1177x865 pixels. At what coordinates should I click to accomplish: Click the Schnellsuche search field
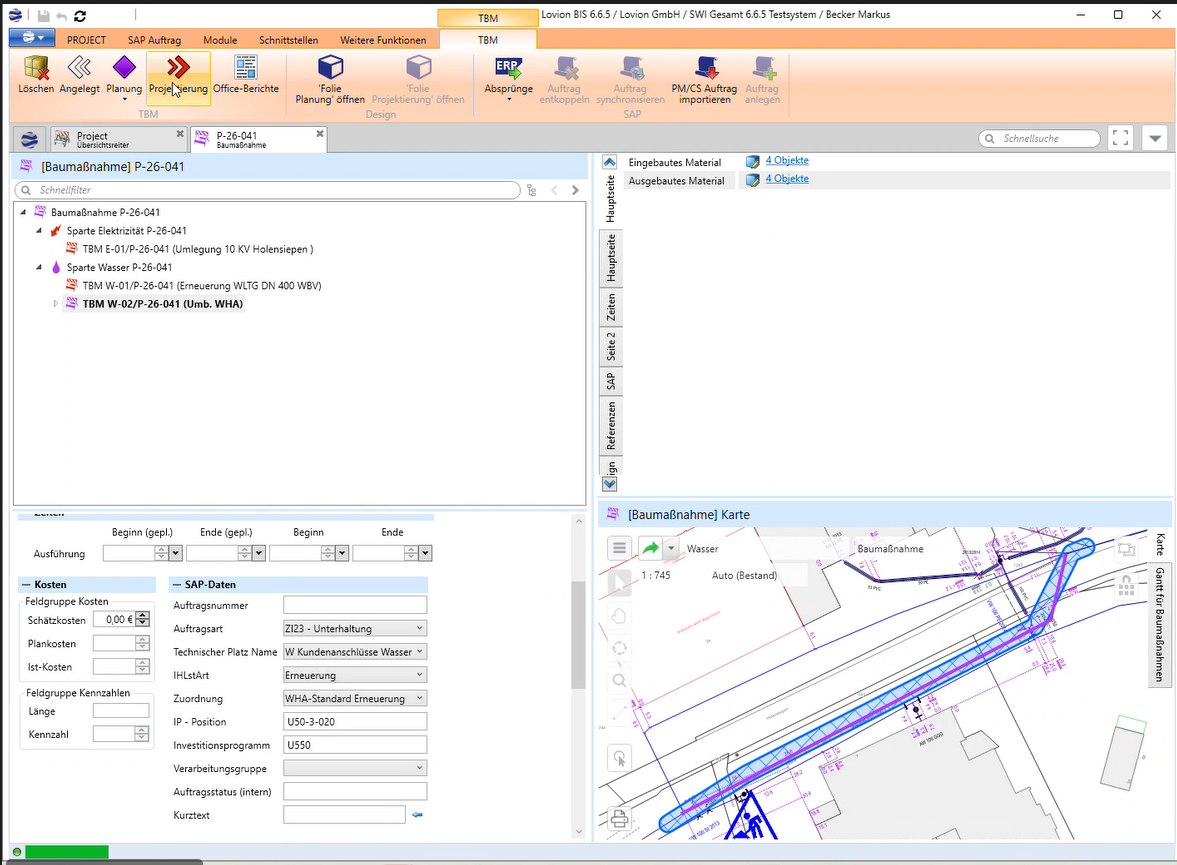click(x=1040, y=139)
